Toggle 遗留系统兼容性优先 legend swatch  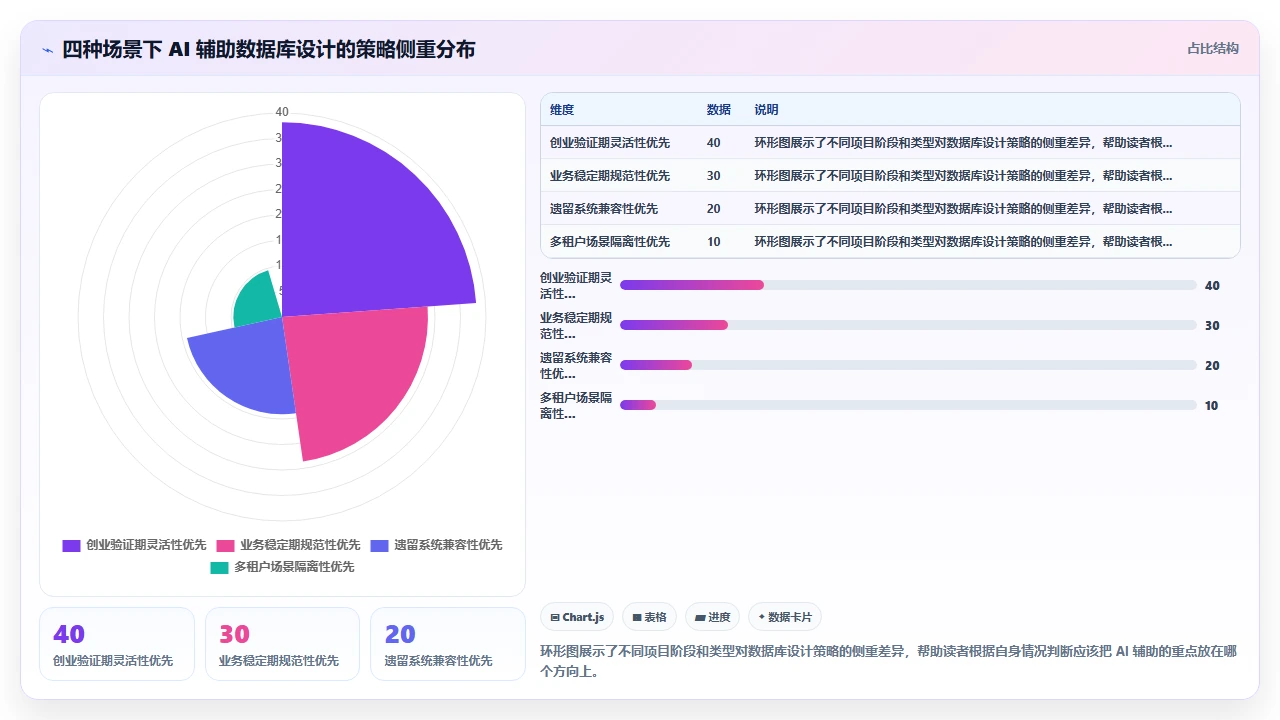[379, 545]
